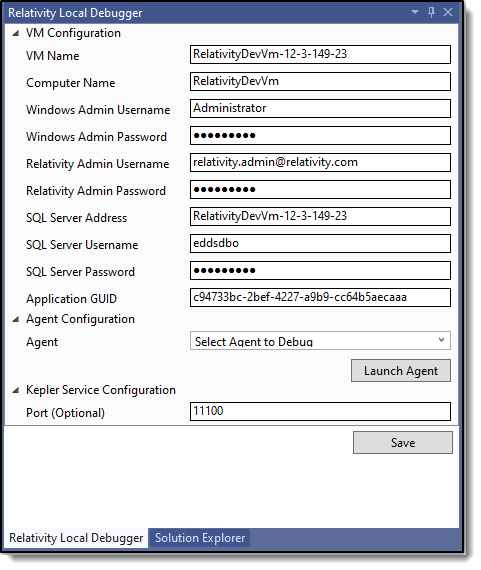Collapse the VM Configuration section
The height and width of the screenshot is (570, 481).
pos(16,33)
